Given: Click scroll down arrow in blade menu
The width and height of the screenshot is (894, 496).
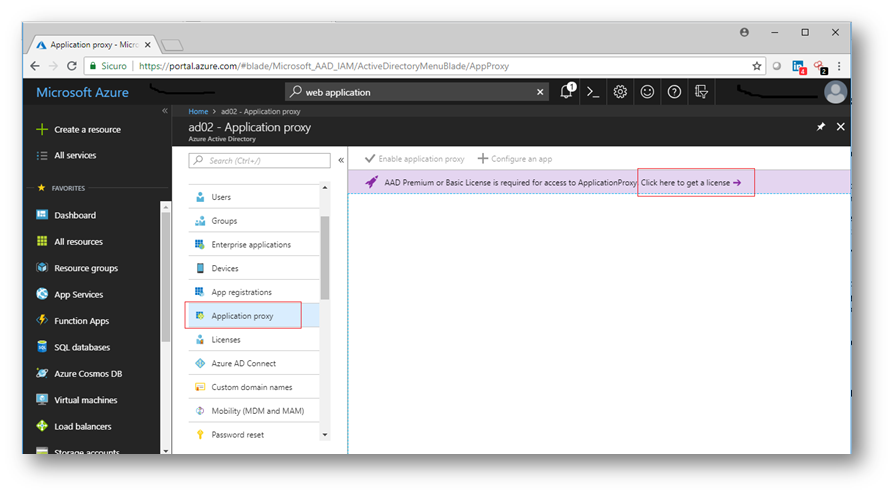Looking at the screenshot, I should tap(325, 434).
